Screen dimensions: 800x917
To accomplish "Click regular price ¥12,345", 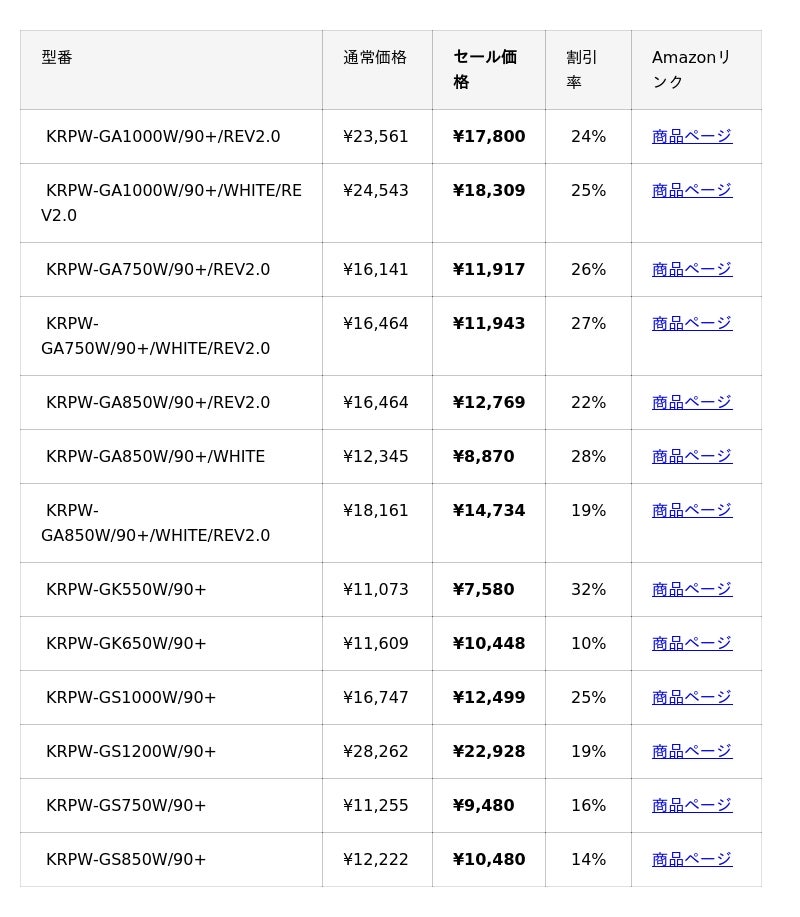I will click(x=375, y=456).
